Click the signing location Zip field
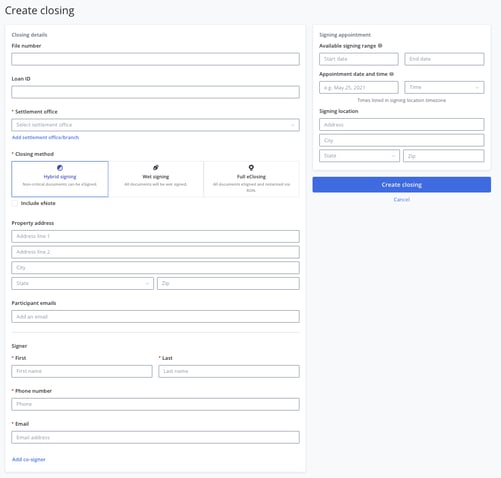 point(444,156)
